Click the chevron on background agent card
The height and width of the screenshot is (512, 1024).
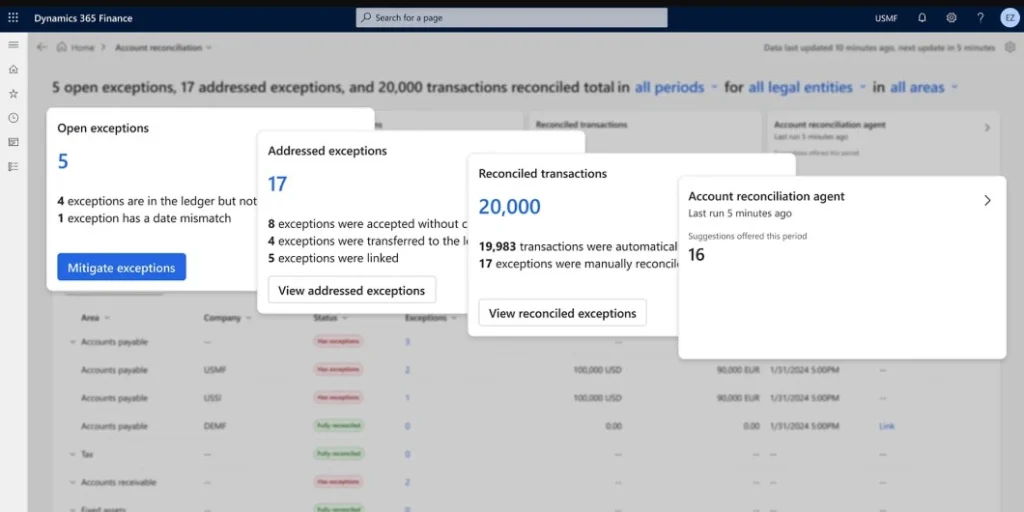click(987, 128)
